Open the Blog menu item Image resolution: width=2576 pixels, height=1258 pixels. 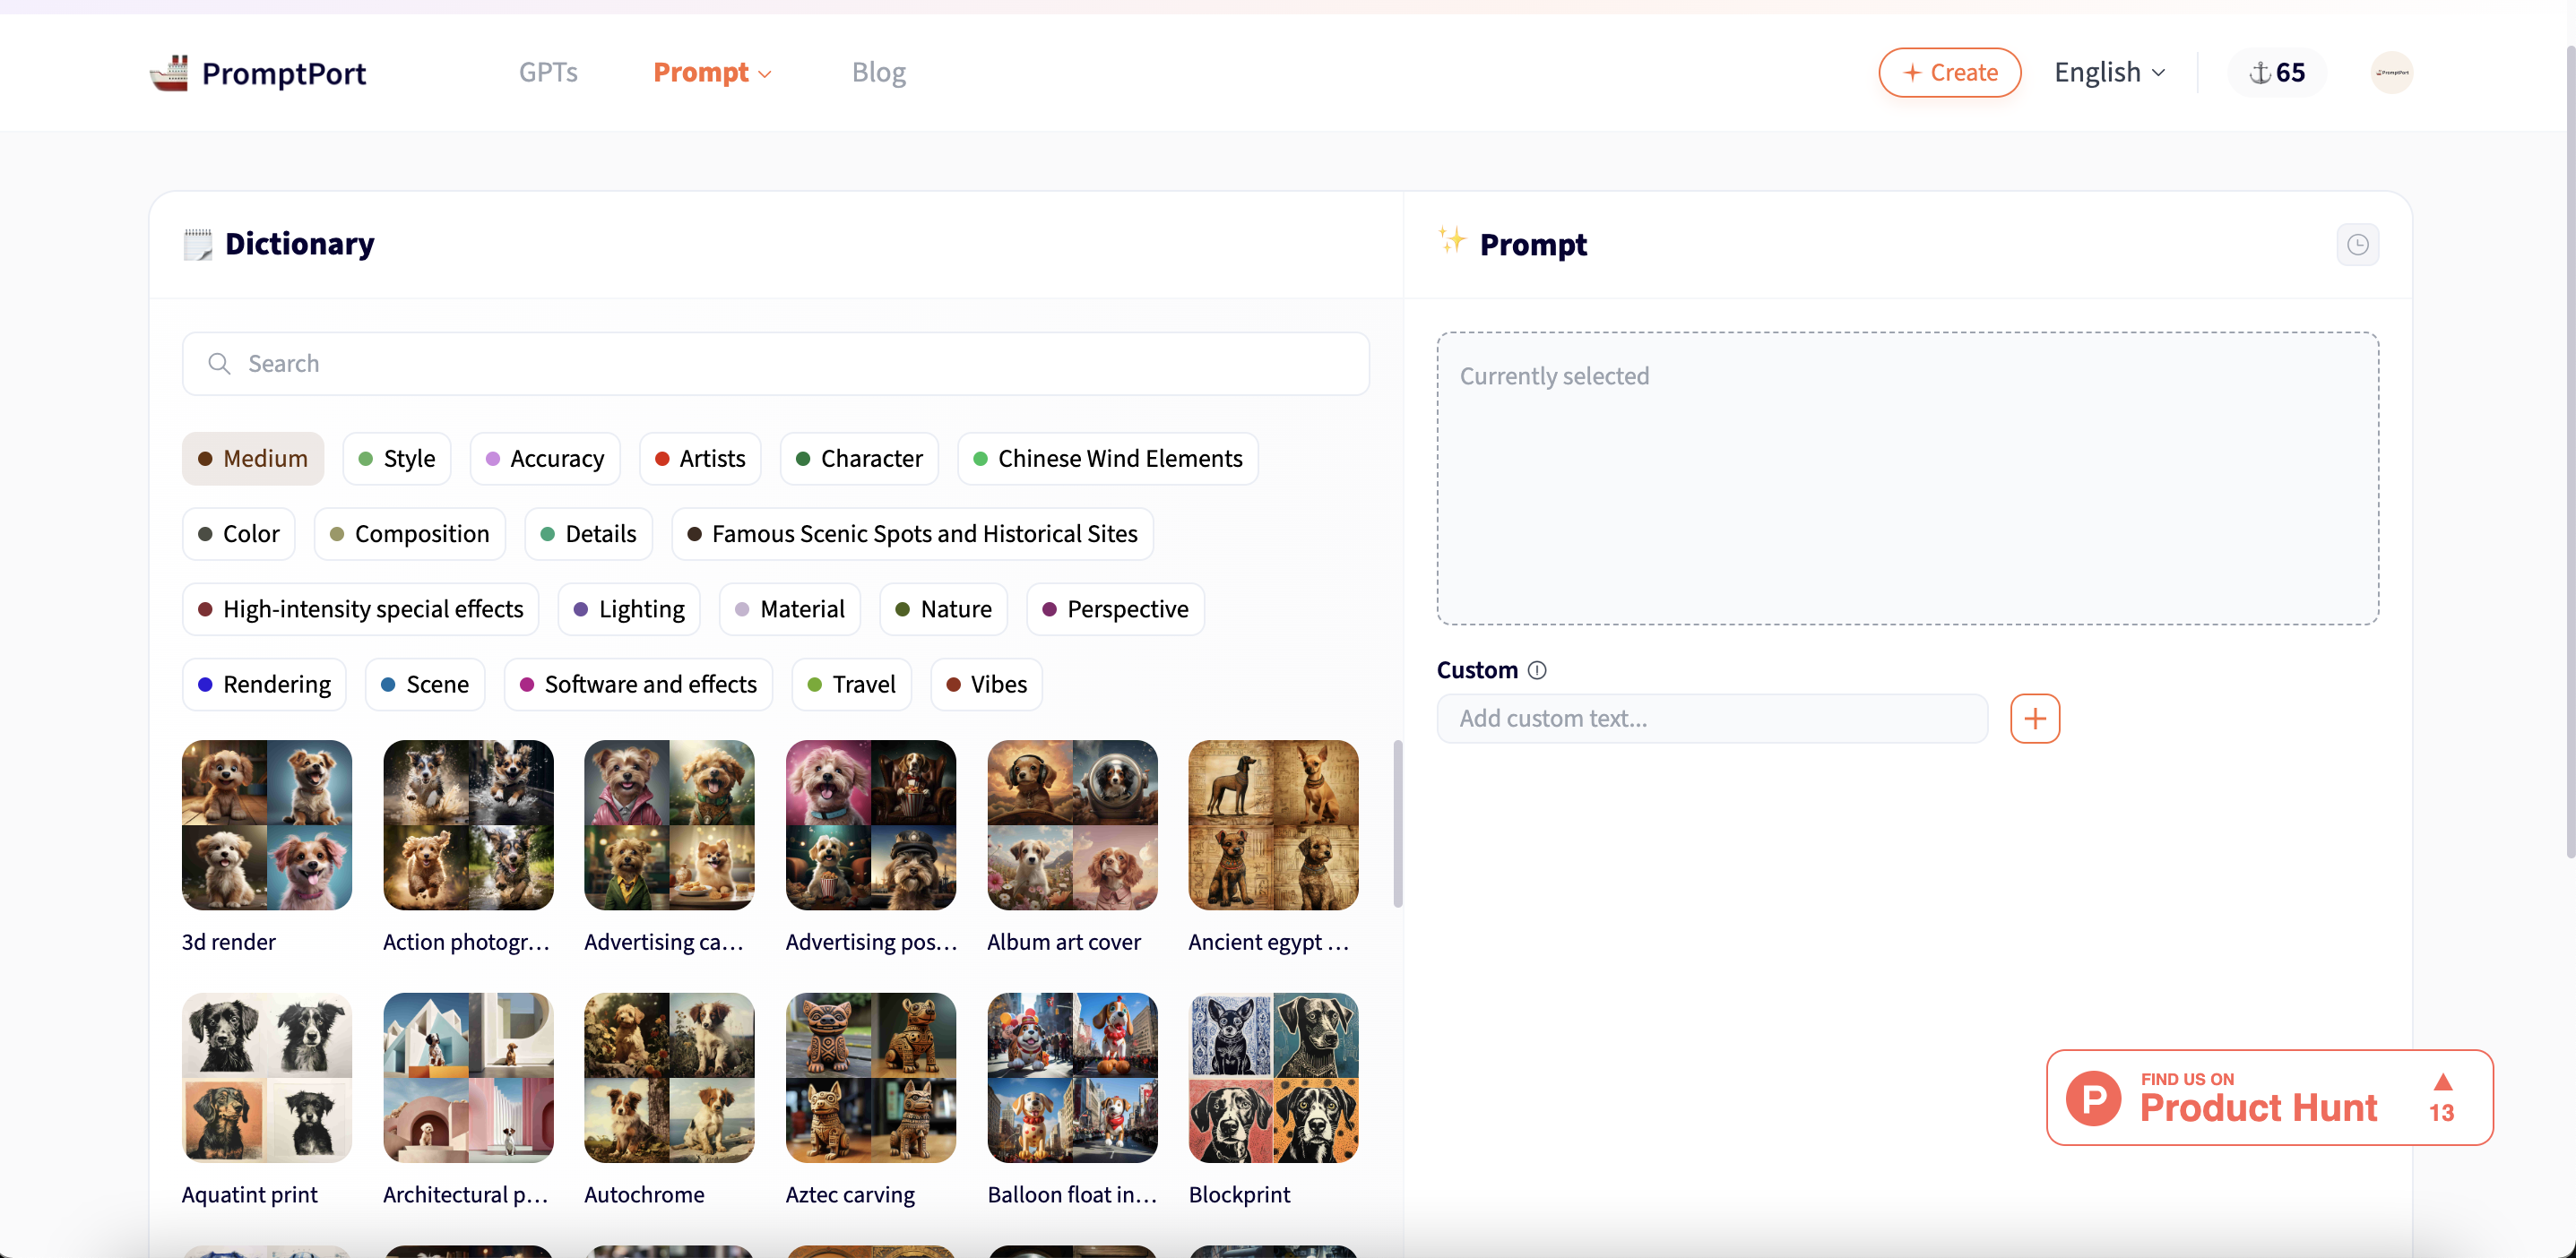(878, 72)
